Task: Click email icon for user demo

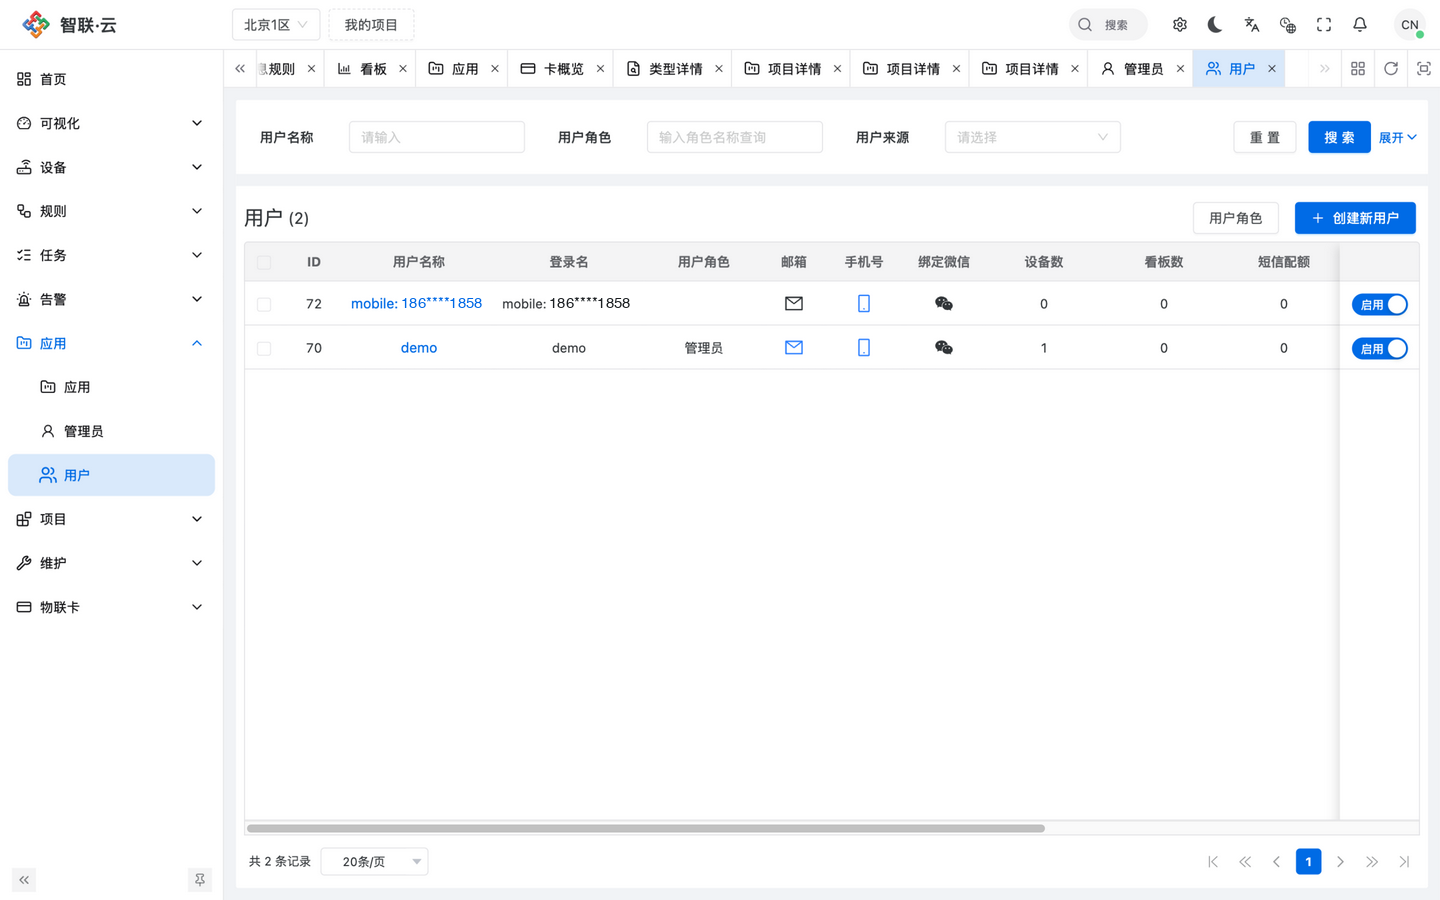Action: pyautogui.click(x=794, y=348)
